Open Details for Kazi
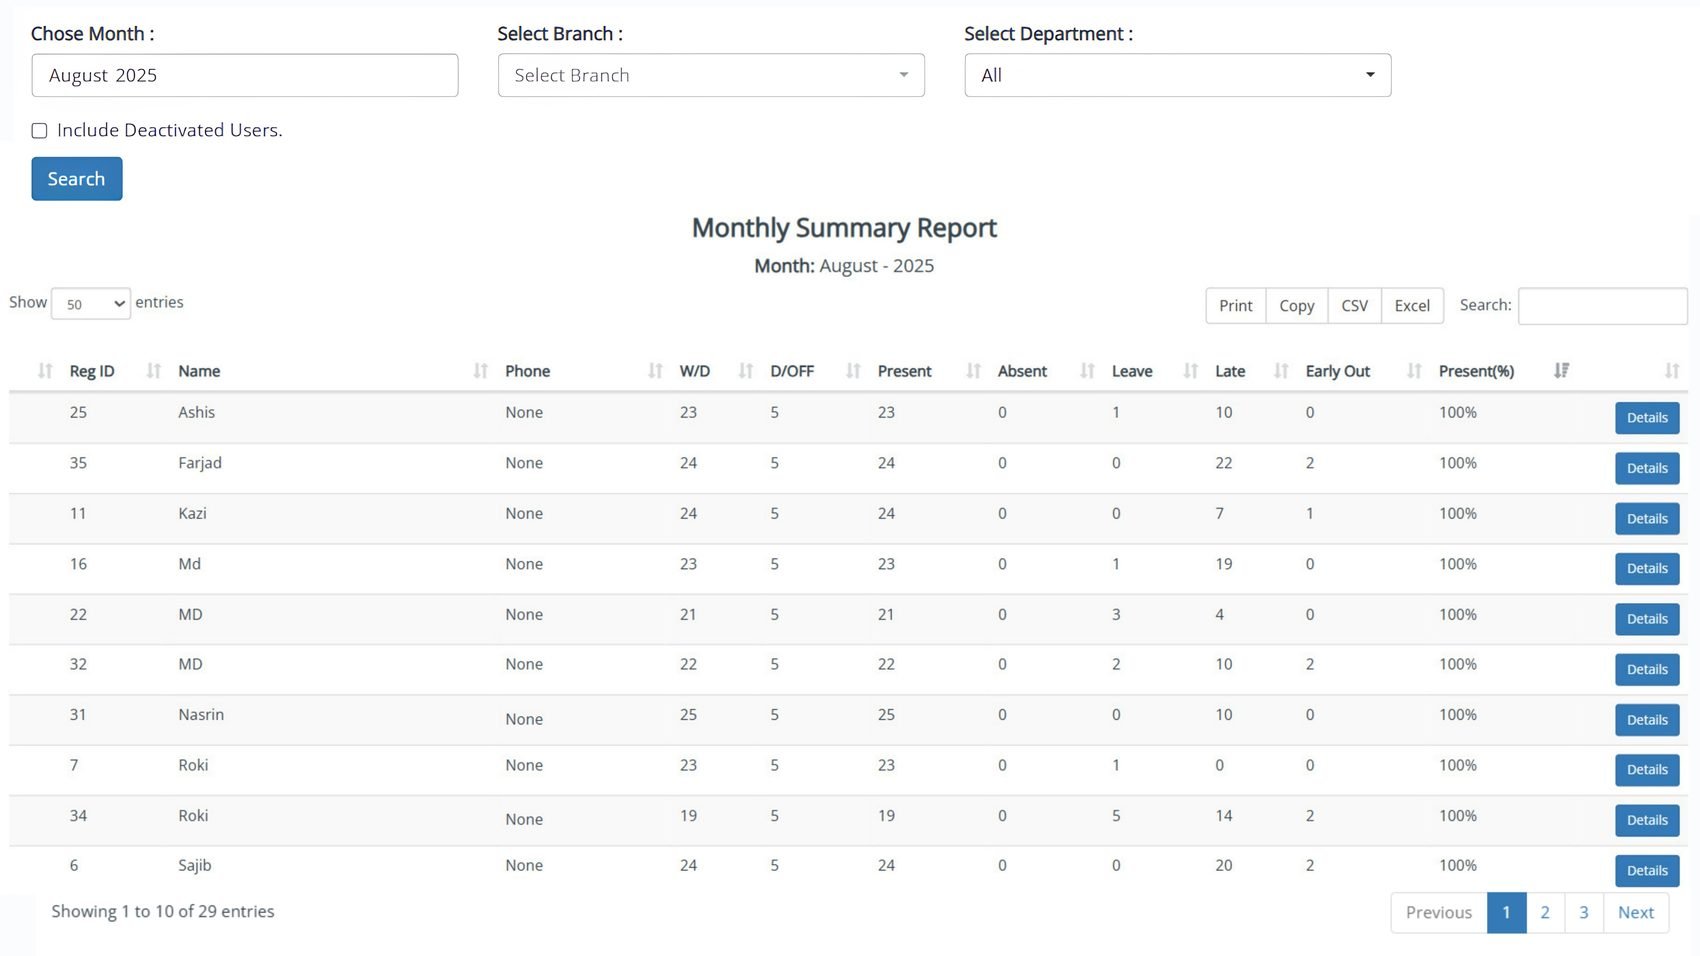 click(1647, 519)
